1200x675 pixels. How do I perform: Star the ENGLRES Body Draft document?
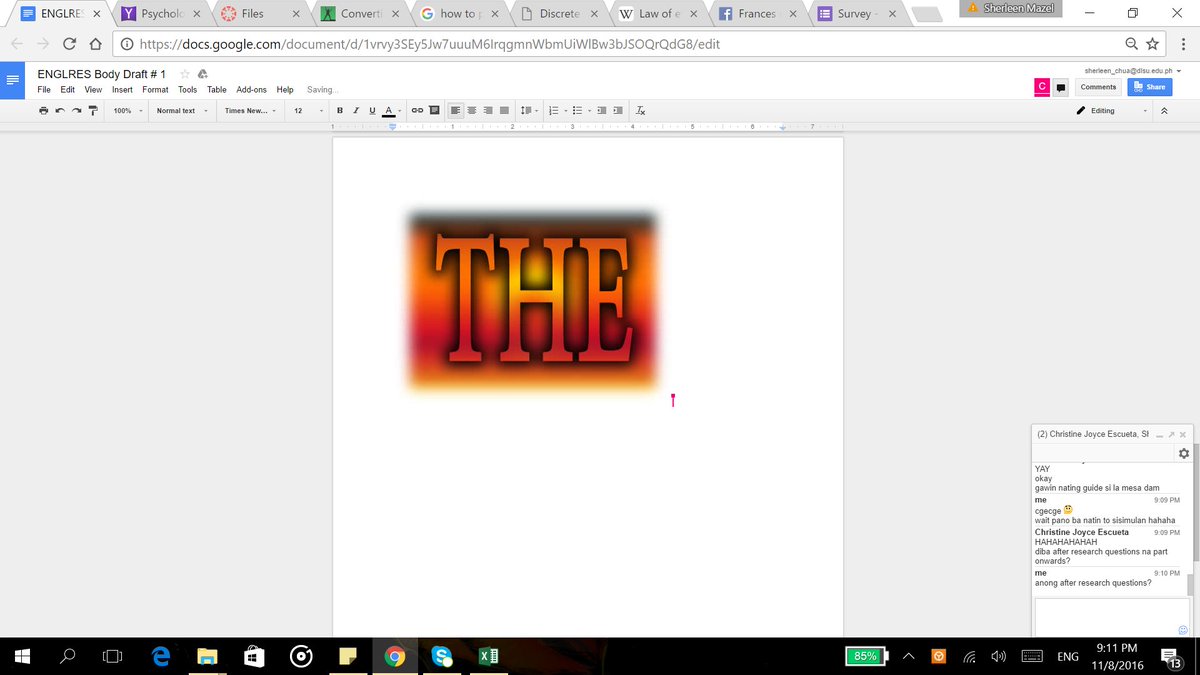pos(184,74)
